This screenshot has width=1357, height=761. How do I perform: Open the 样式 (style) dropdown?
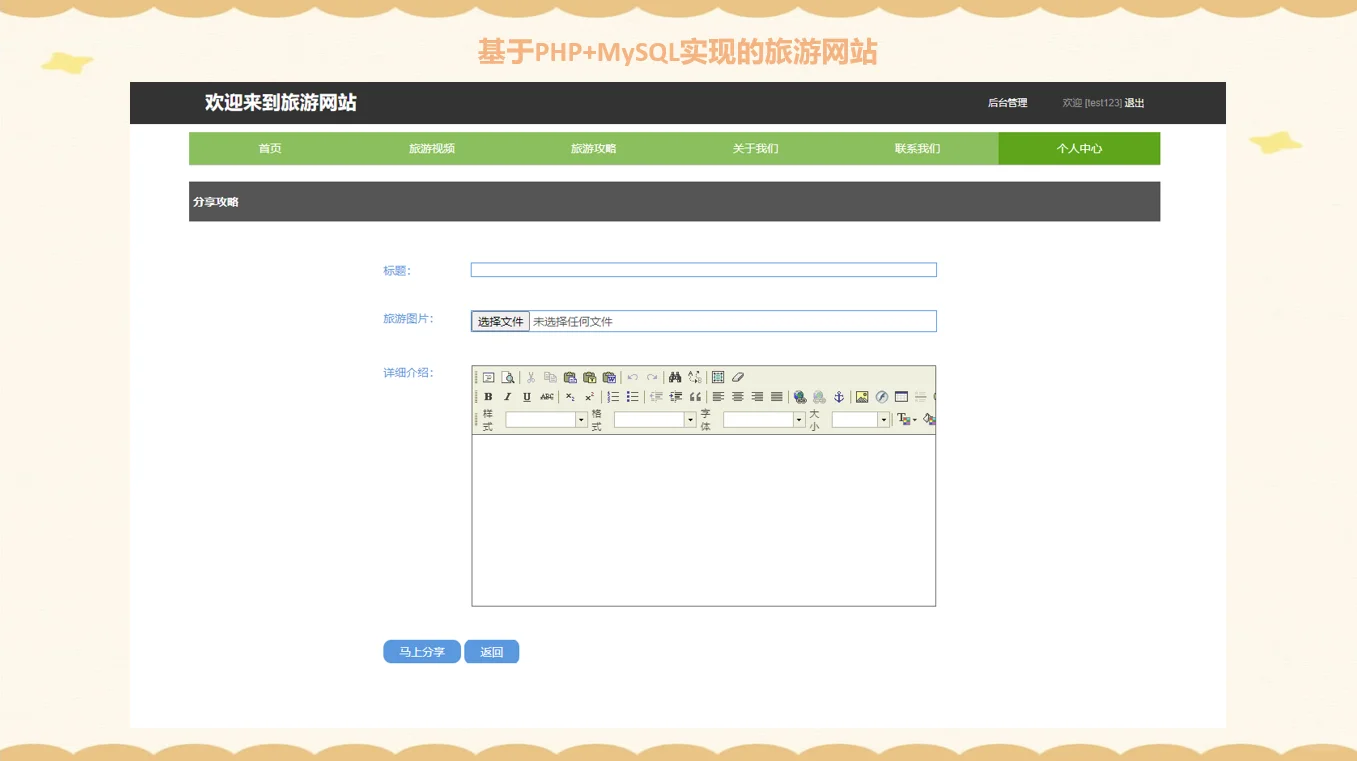(x=544, y=419)
